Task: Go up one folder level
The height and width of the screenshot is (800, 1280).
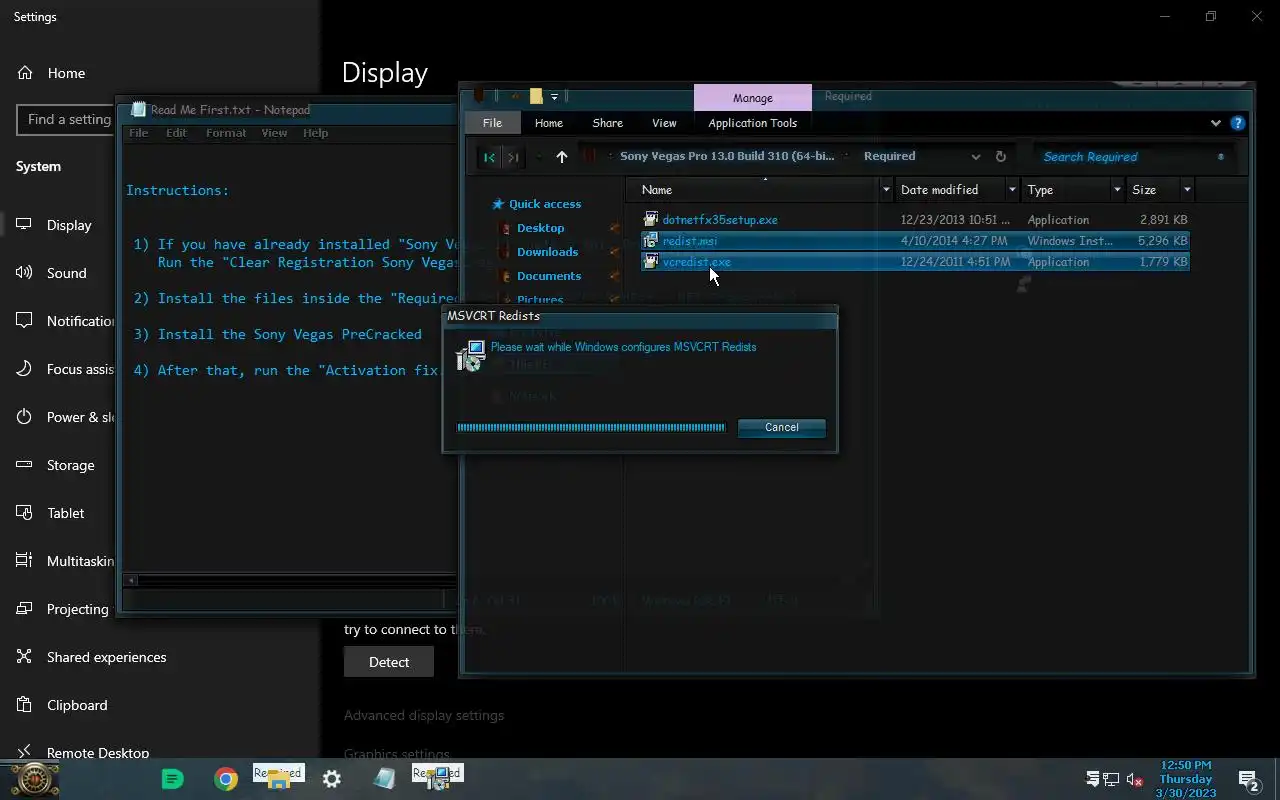Action: coord(561,157)
